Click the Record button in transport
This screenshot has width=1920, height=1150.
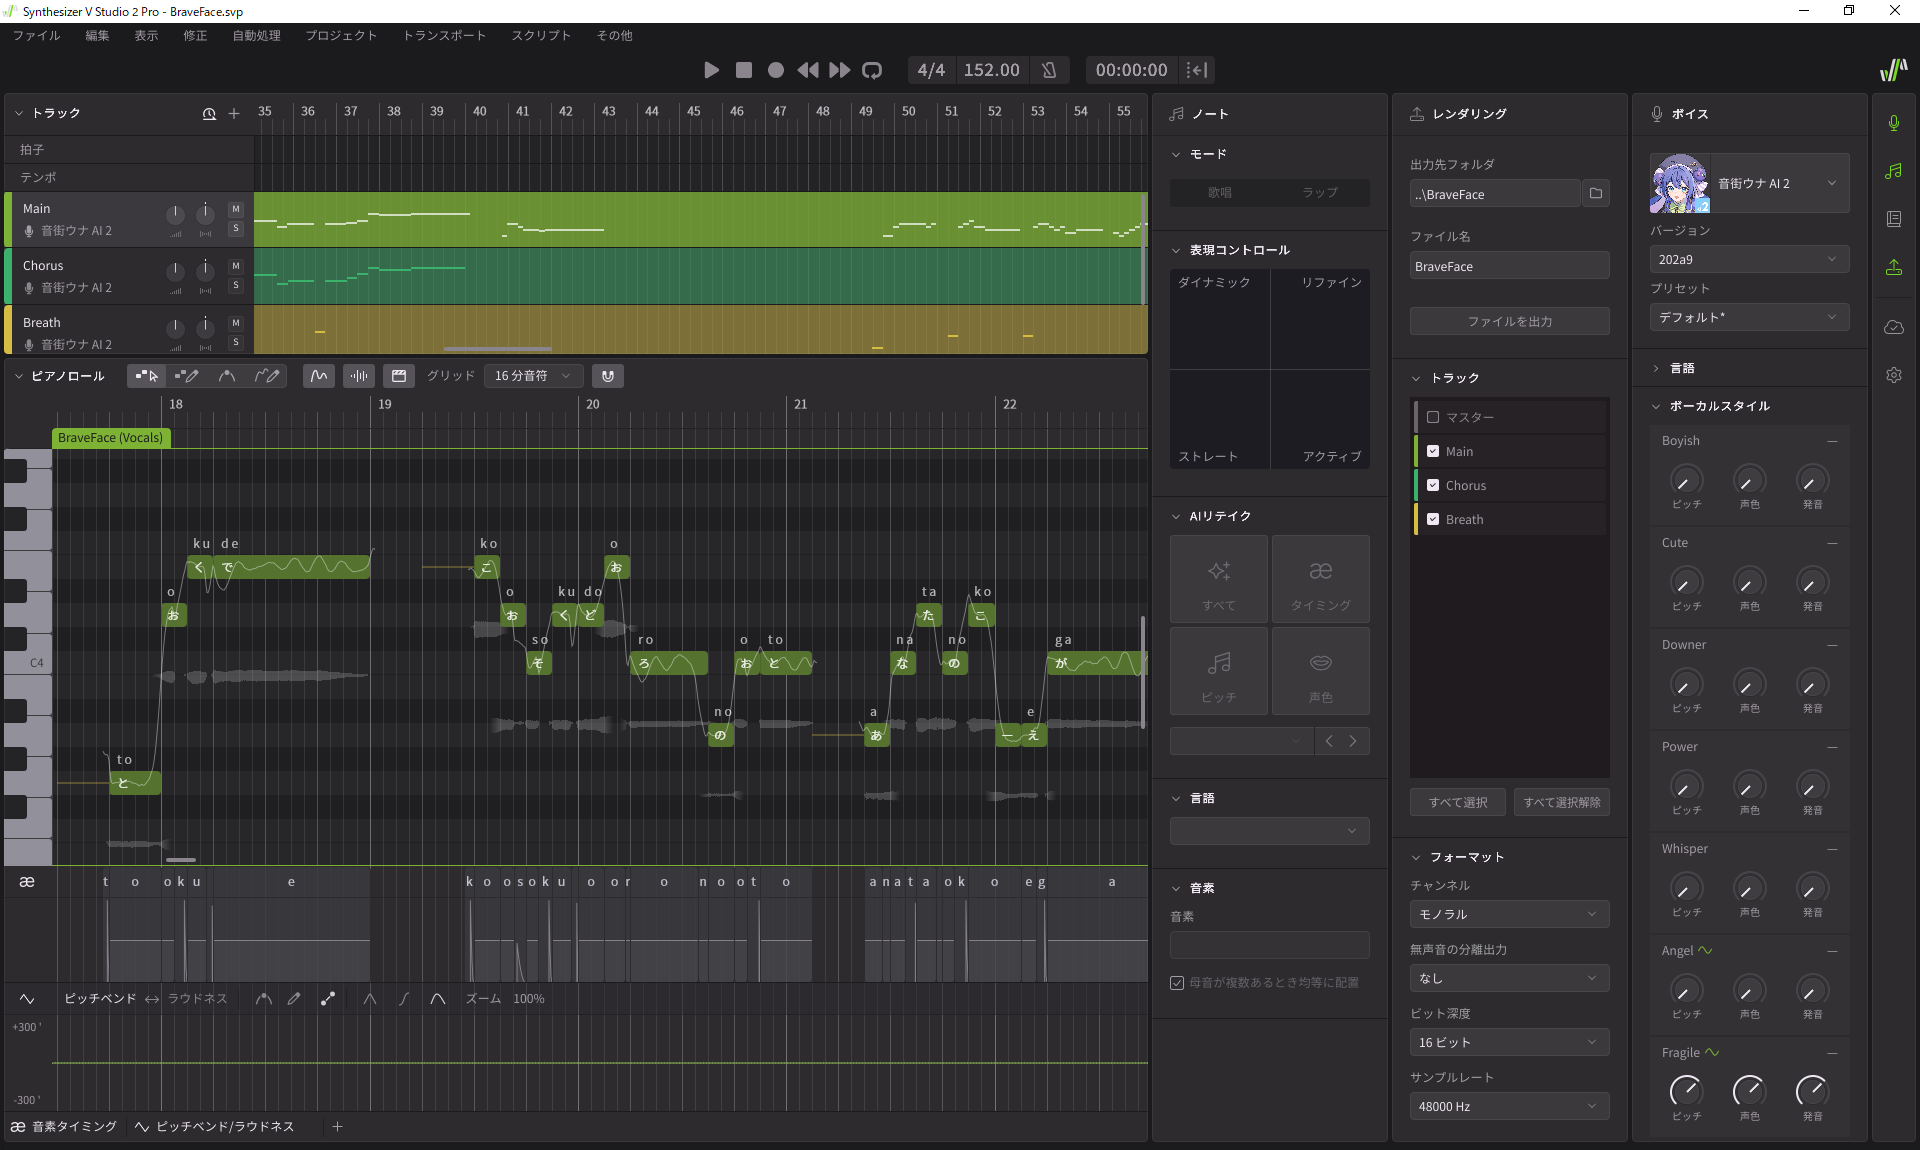[775, 70]
